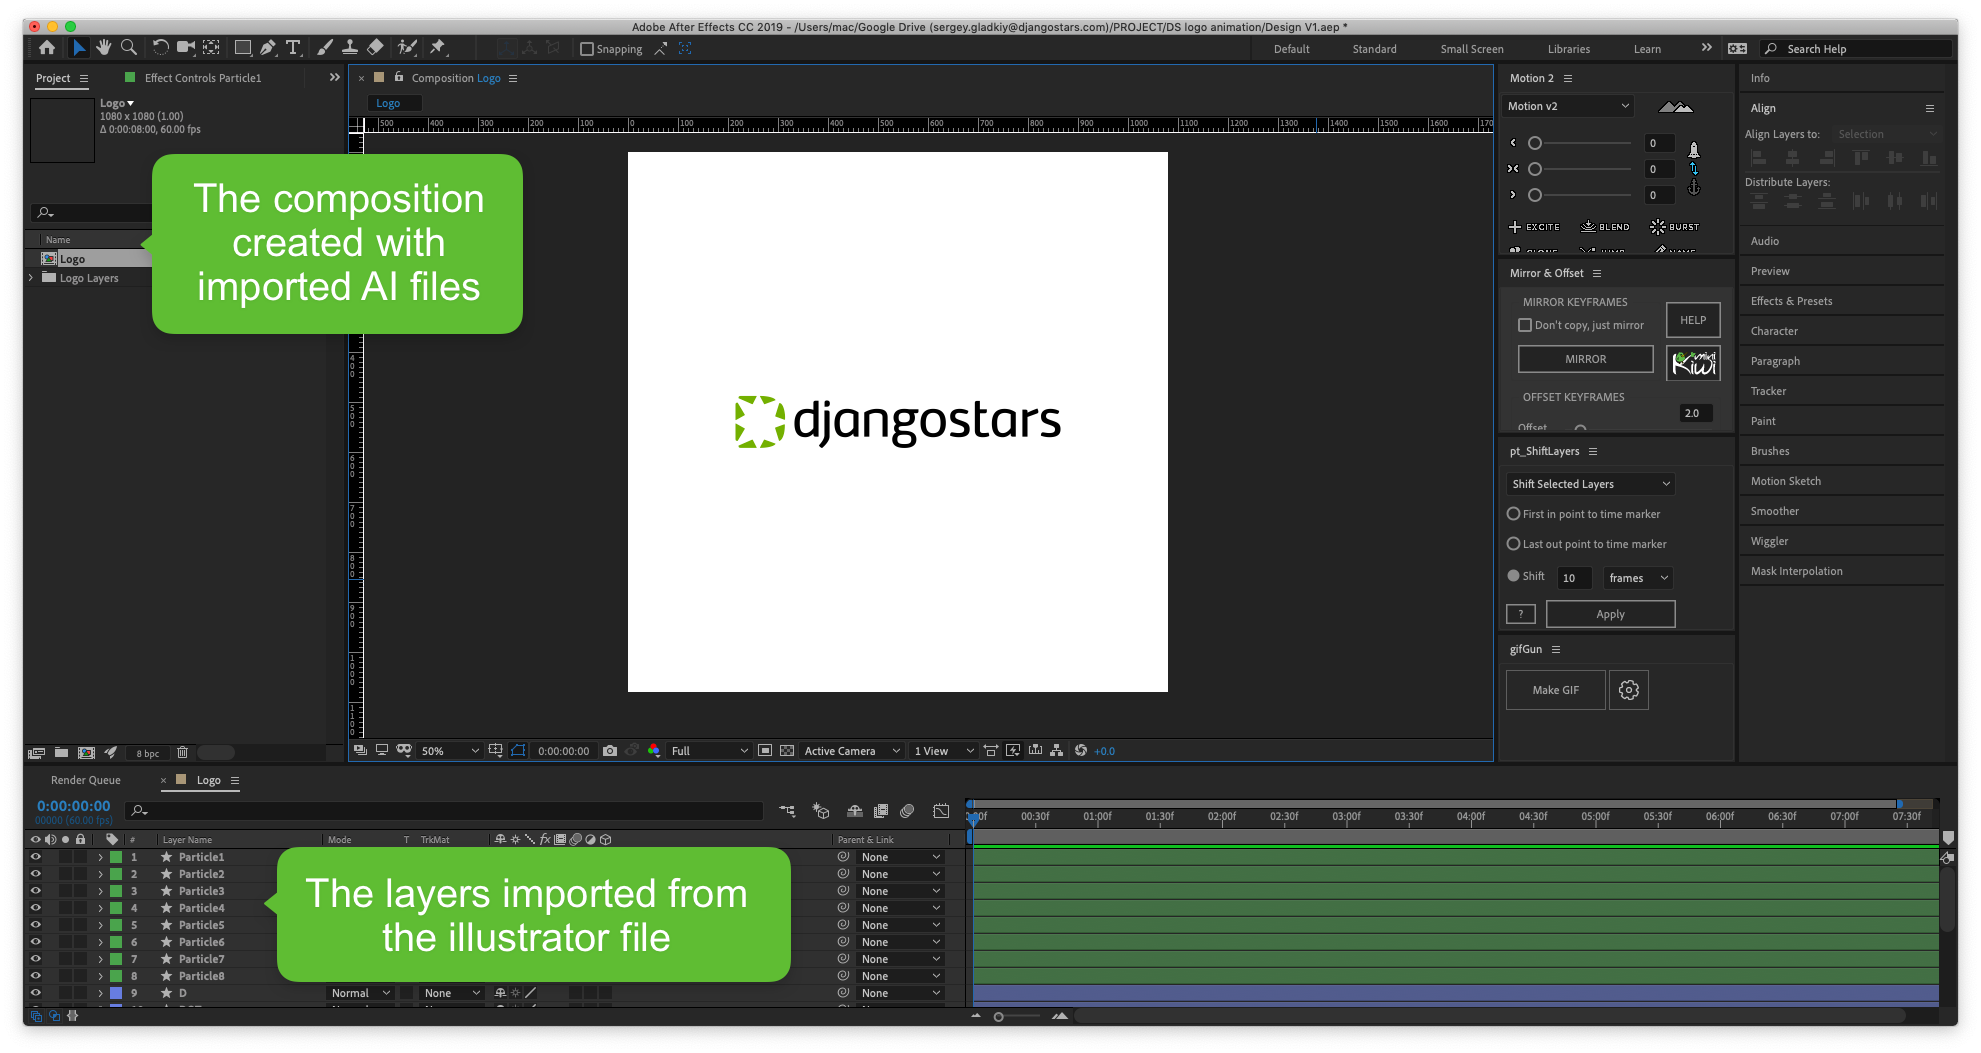
Task: Check 'Don't copy, just mirror' option
Action: (1525, 325)
